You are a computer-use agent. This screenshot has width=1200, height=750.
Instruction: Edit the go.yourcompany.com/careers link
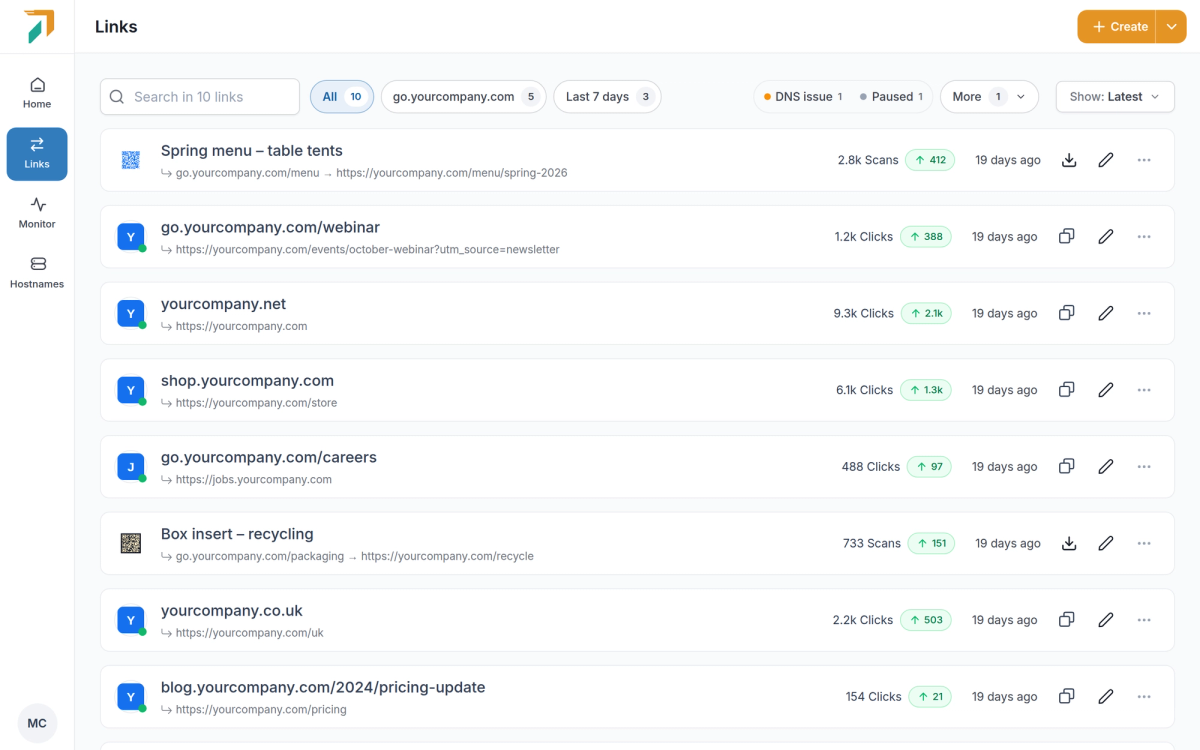[1106, 467]
